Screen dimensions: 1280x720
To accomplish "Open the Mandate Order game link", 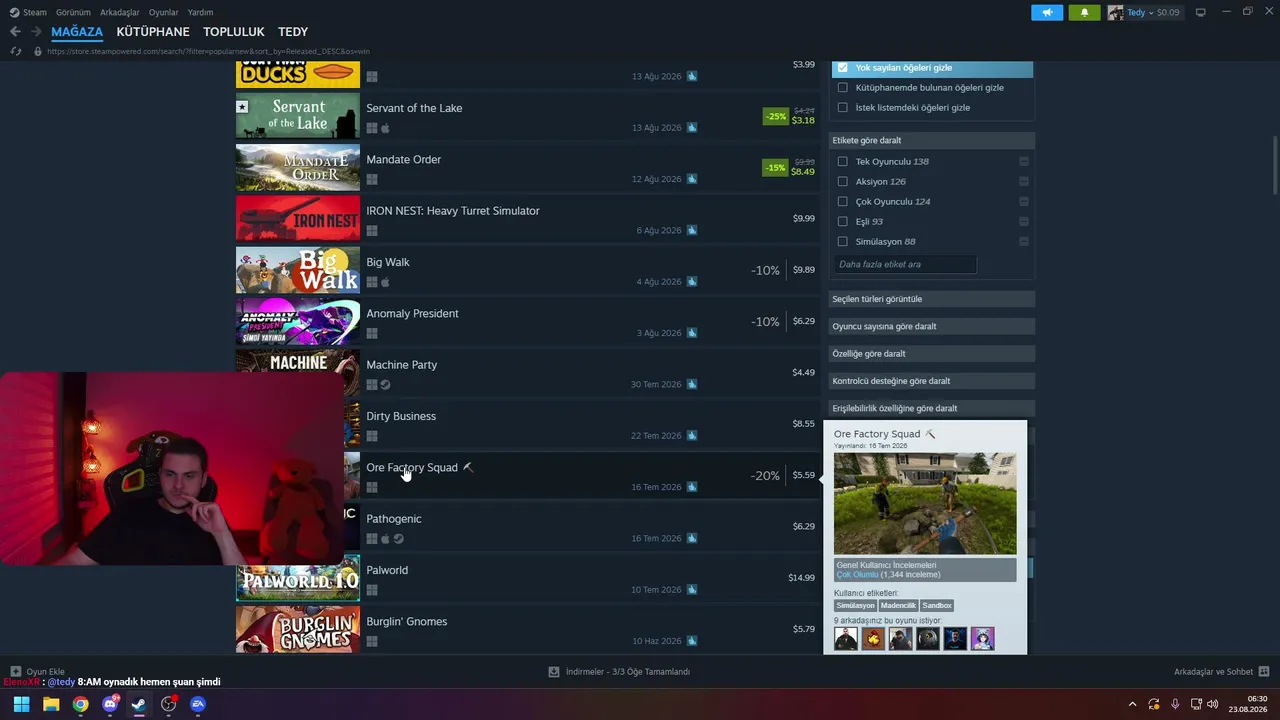I will pyautogui.click(x=403, y=159).
